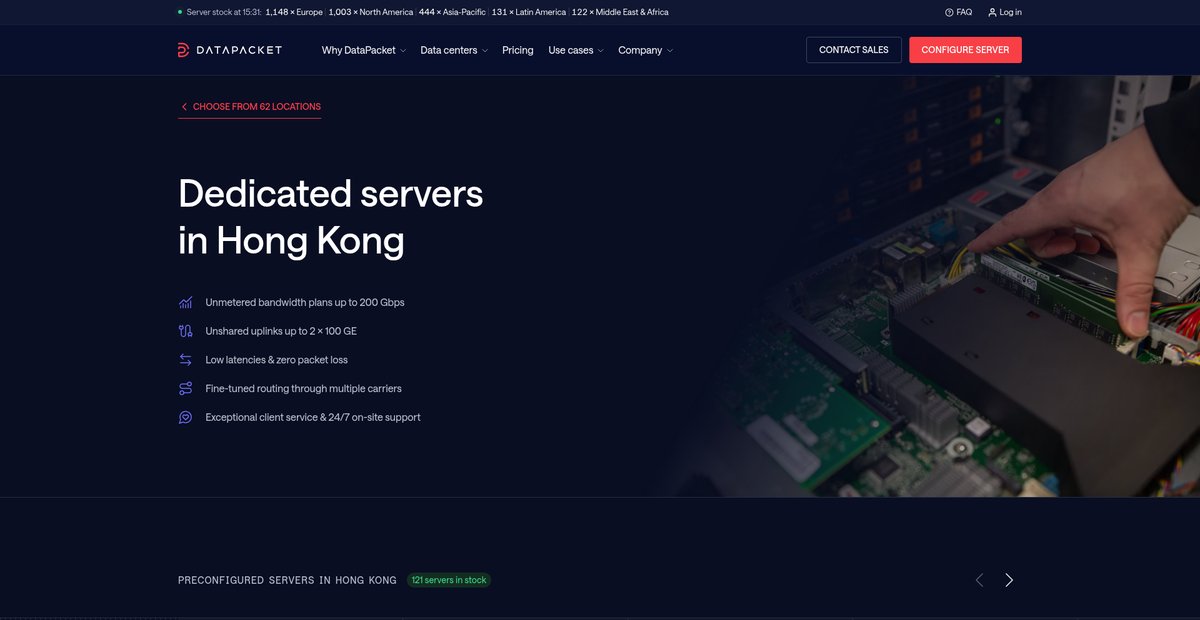
Task: Click the 131 × Latin America stock entry
Action: click(529, 12)
